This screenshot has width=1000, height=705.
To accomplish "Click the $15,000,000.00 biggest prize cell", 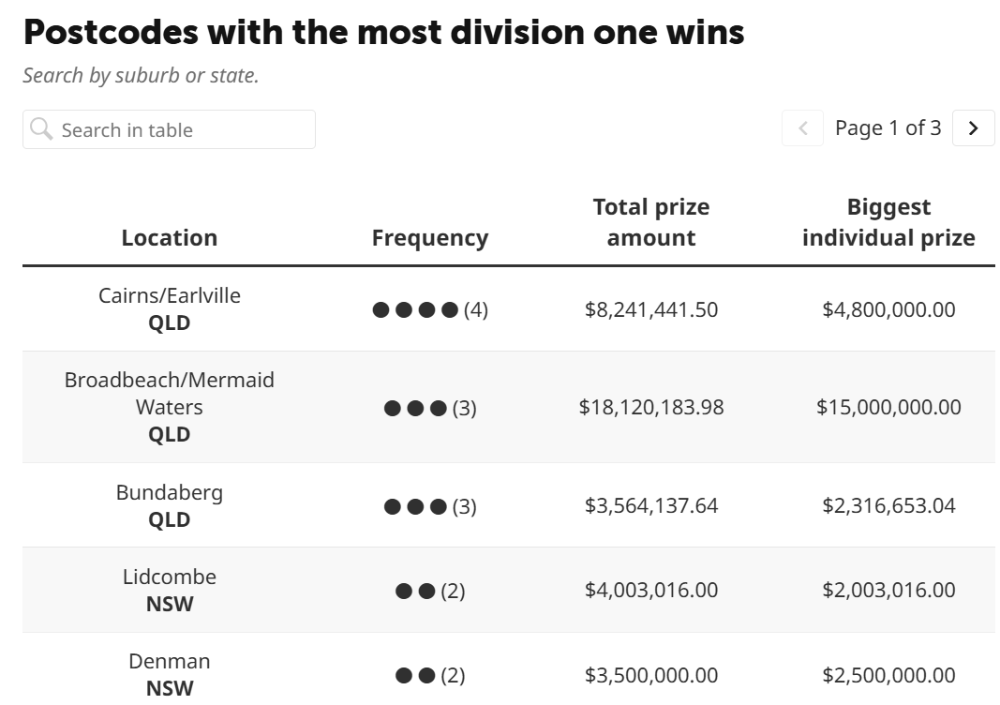I will [888, 407].
